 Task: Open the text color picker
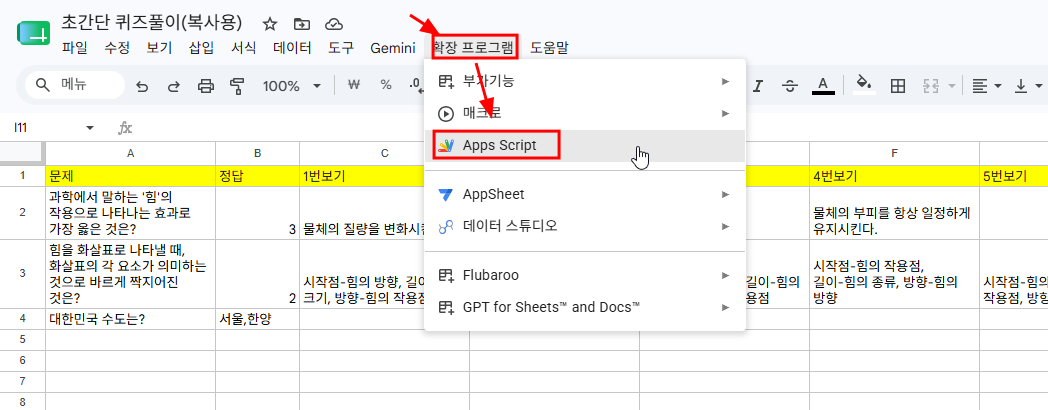(x=823, y=86)
